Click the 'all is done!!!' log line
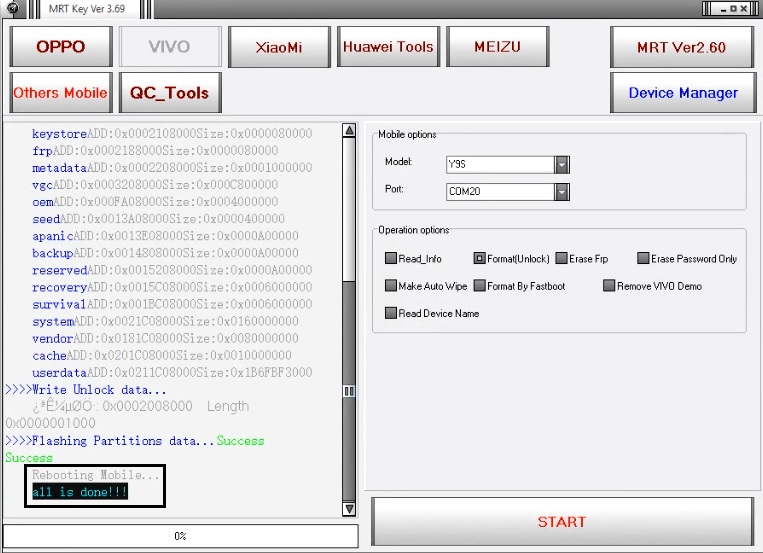This screenshot has height=553, width=763. [80, 492]
